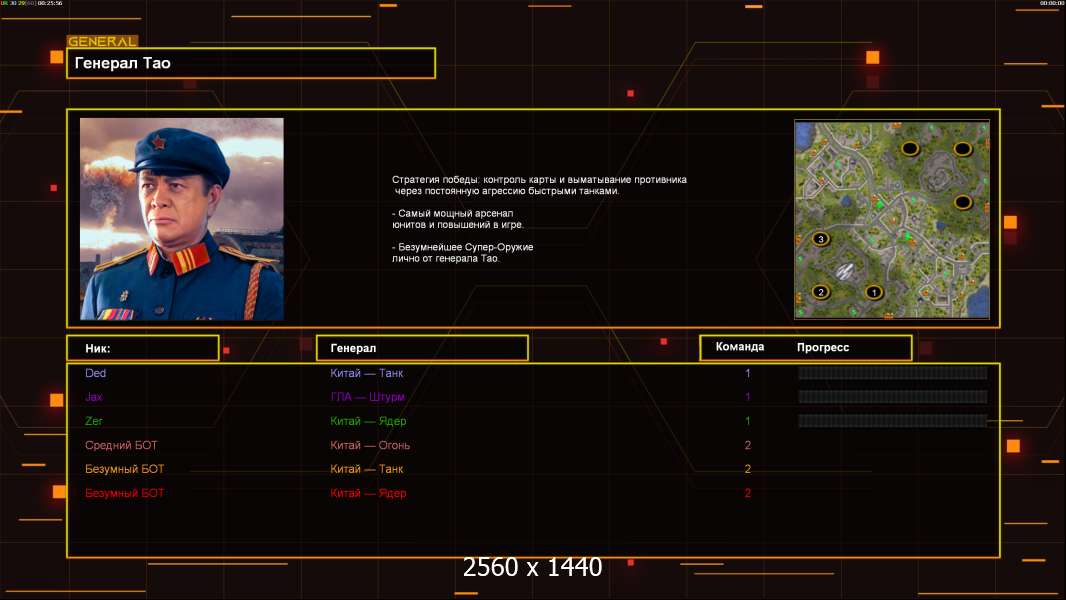1066x600 pixels.
Task: Click team number 1 in Zer's row
Action: point(747,421)
